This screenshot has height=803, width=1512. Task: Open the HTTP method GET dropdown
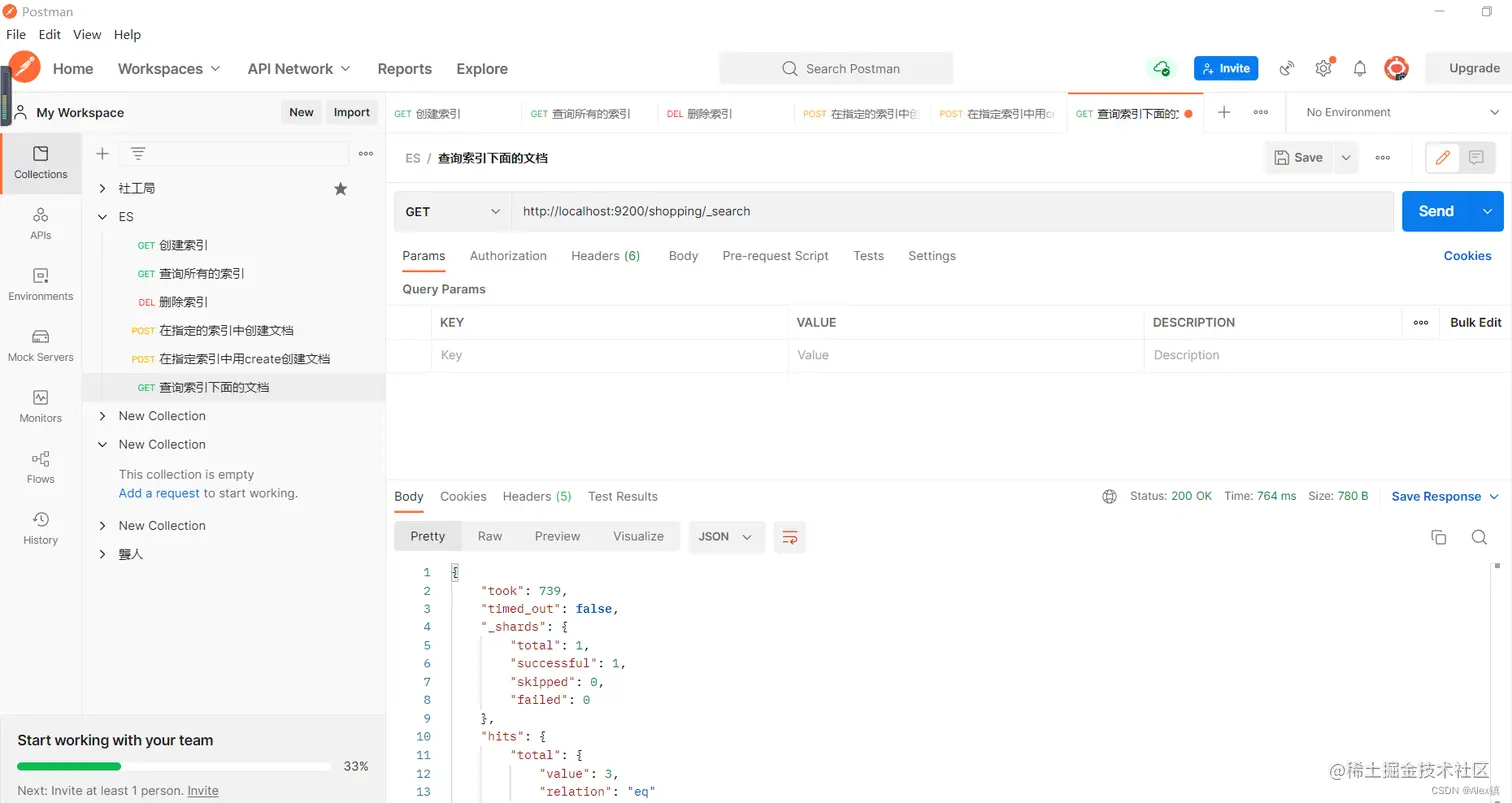pos(453,211)
